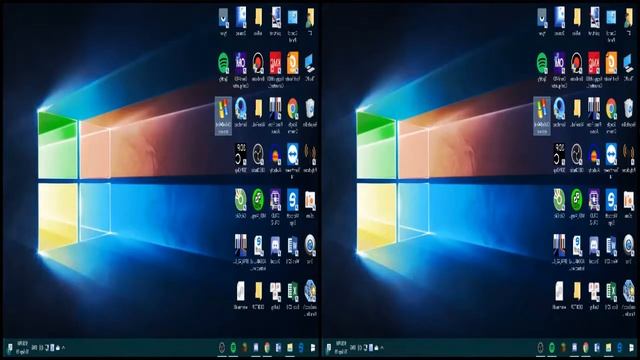The height and width of the screenshot is (360, 640).
Task: Select the This PC computer icon in the right copy
Action: [x=629, y=63]
